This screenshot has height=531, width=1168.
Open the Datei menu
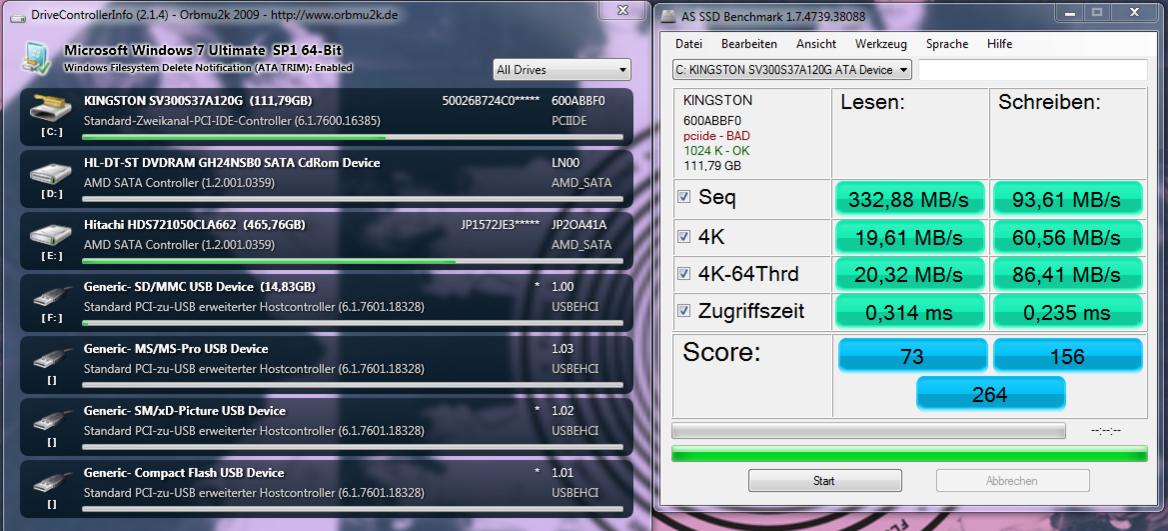click(x=688, y=44)
